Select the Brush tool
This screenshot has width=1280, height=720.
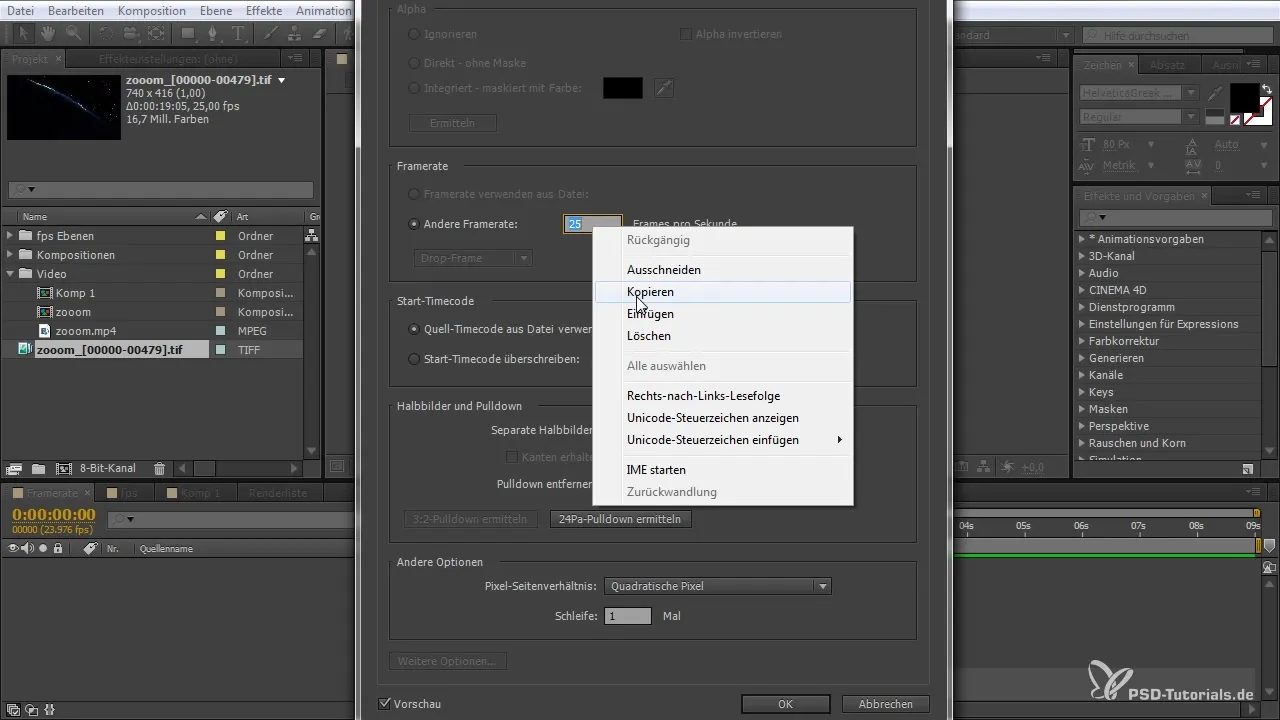pyautogui.click(x=273, y=33)
